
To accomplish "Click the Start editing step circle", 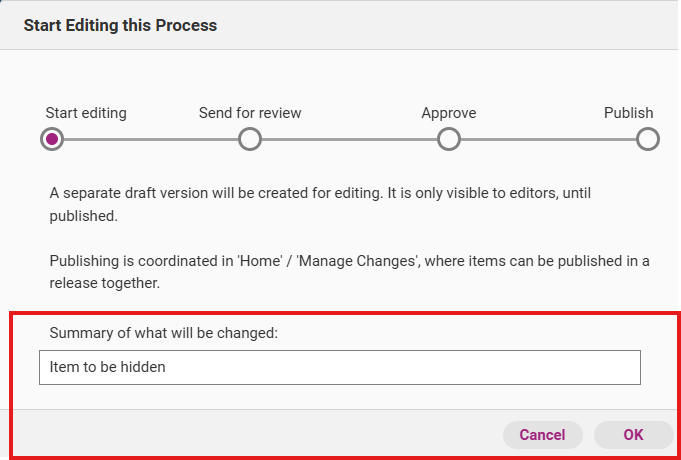I will (x=52, y=139).
